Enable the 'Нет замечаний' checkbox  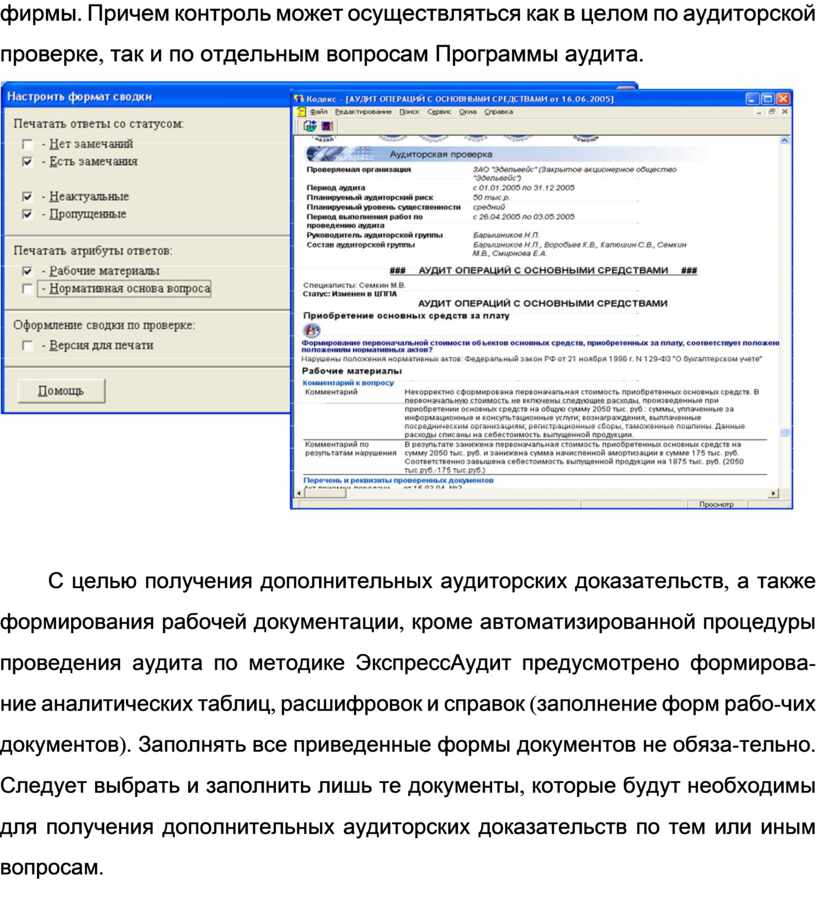coord(27,144)
